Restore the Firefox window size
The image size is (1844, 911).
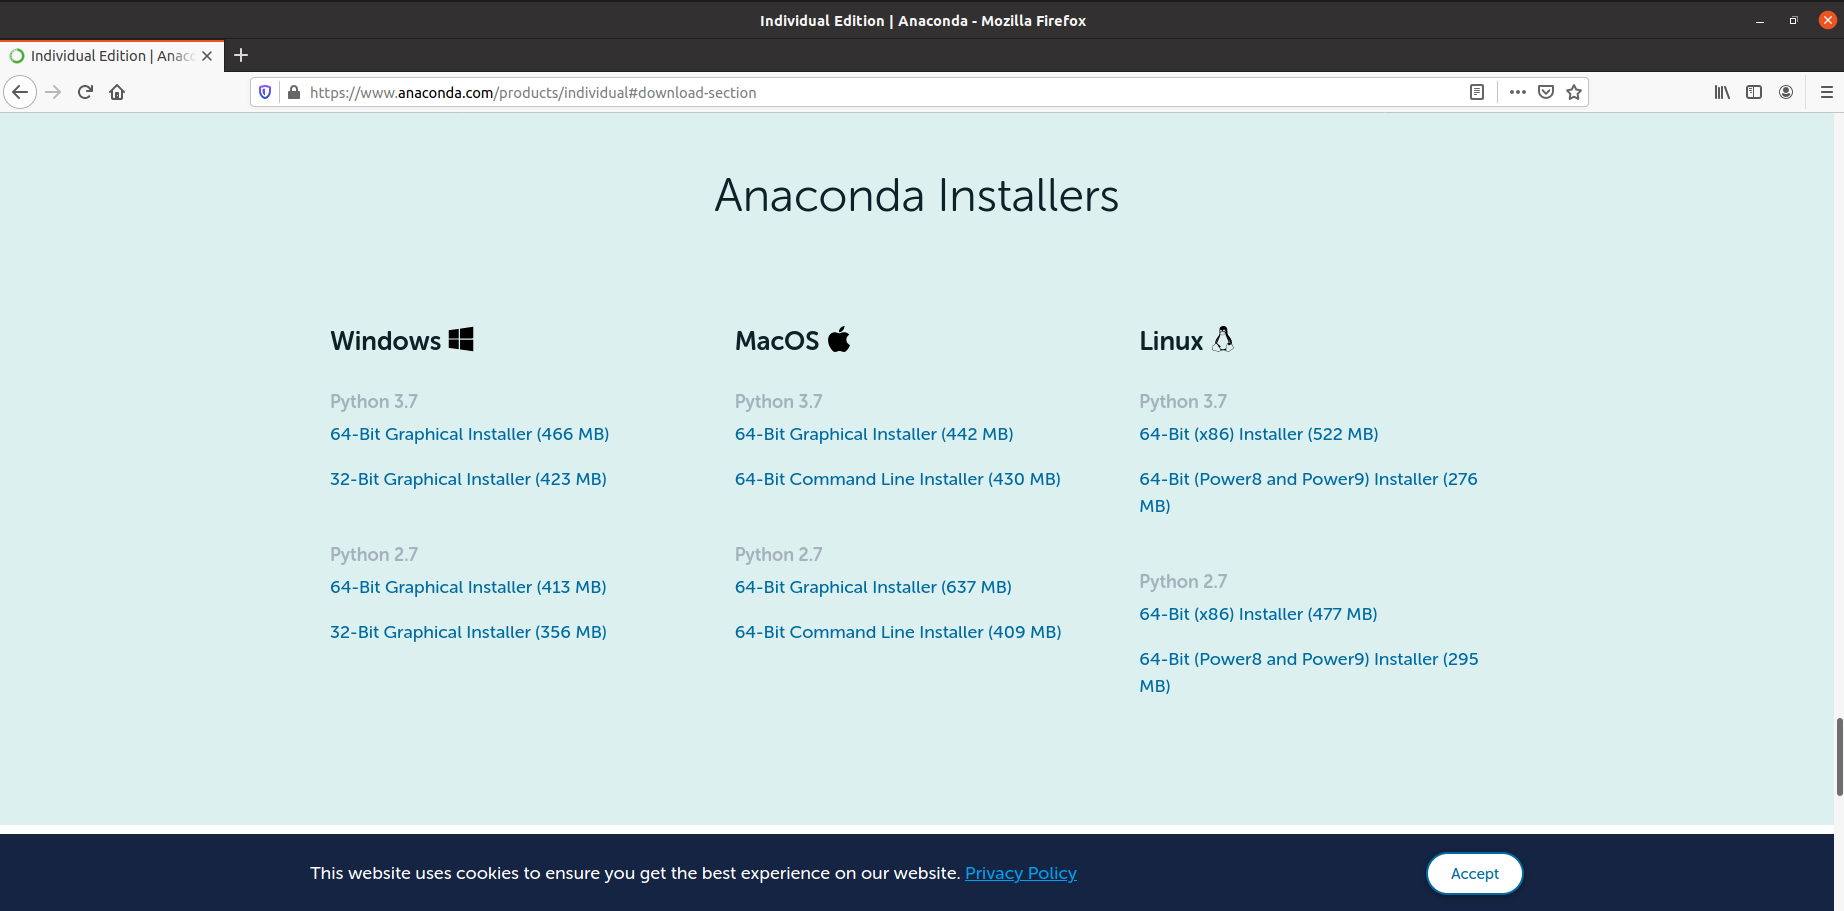click(1793, 20)
